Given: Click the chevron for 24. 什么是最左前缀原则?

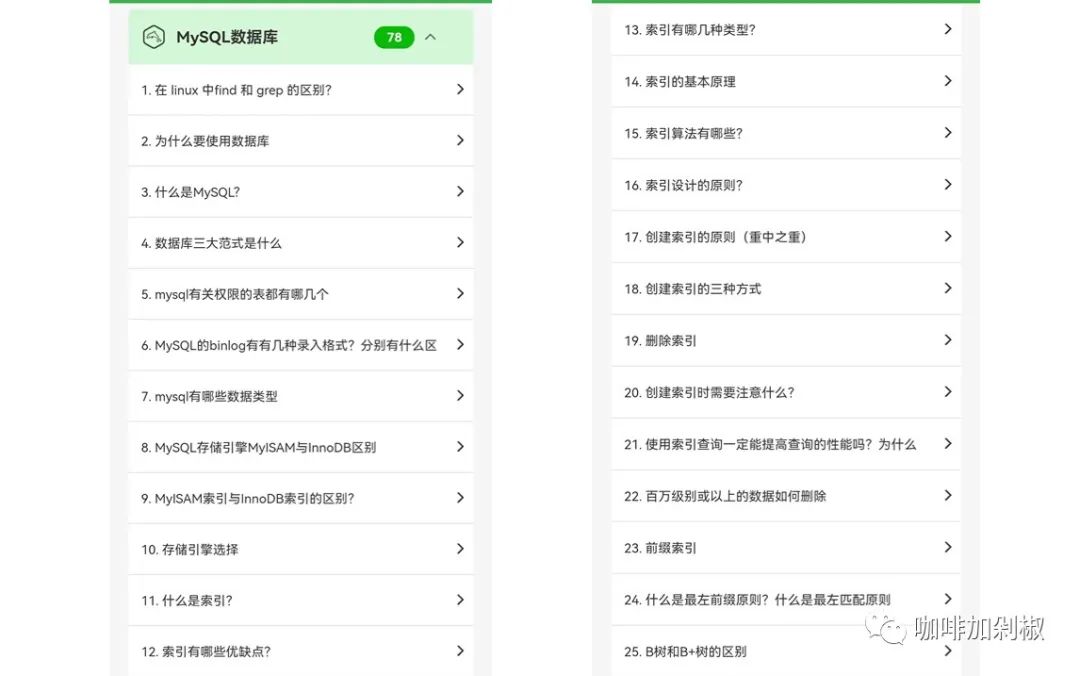Looking at the screenshot, I should 948,599.
